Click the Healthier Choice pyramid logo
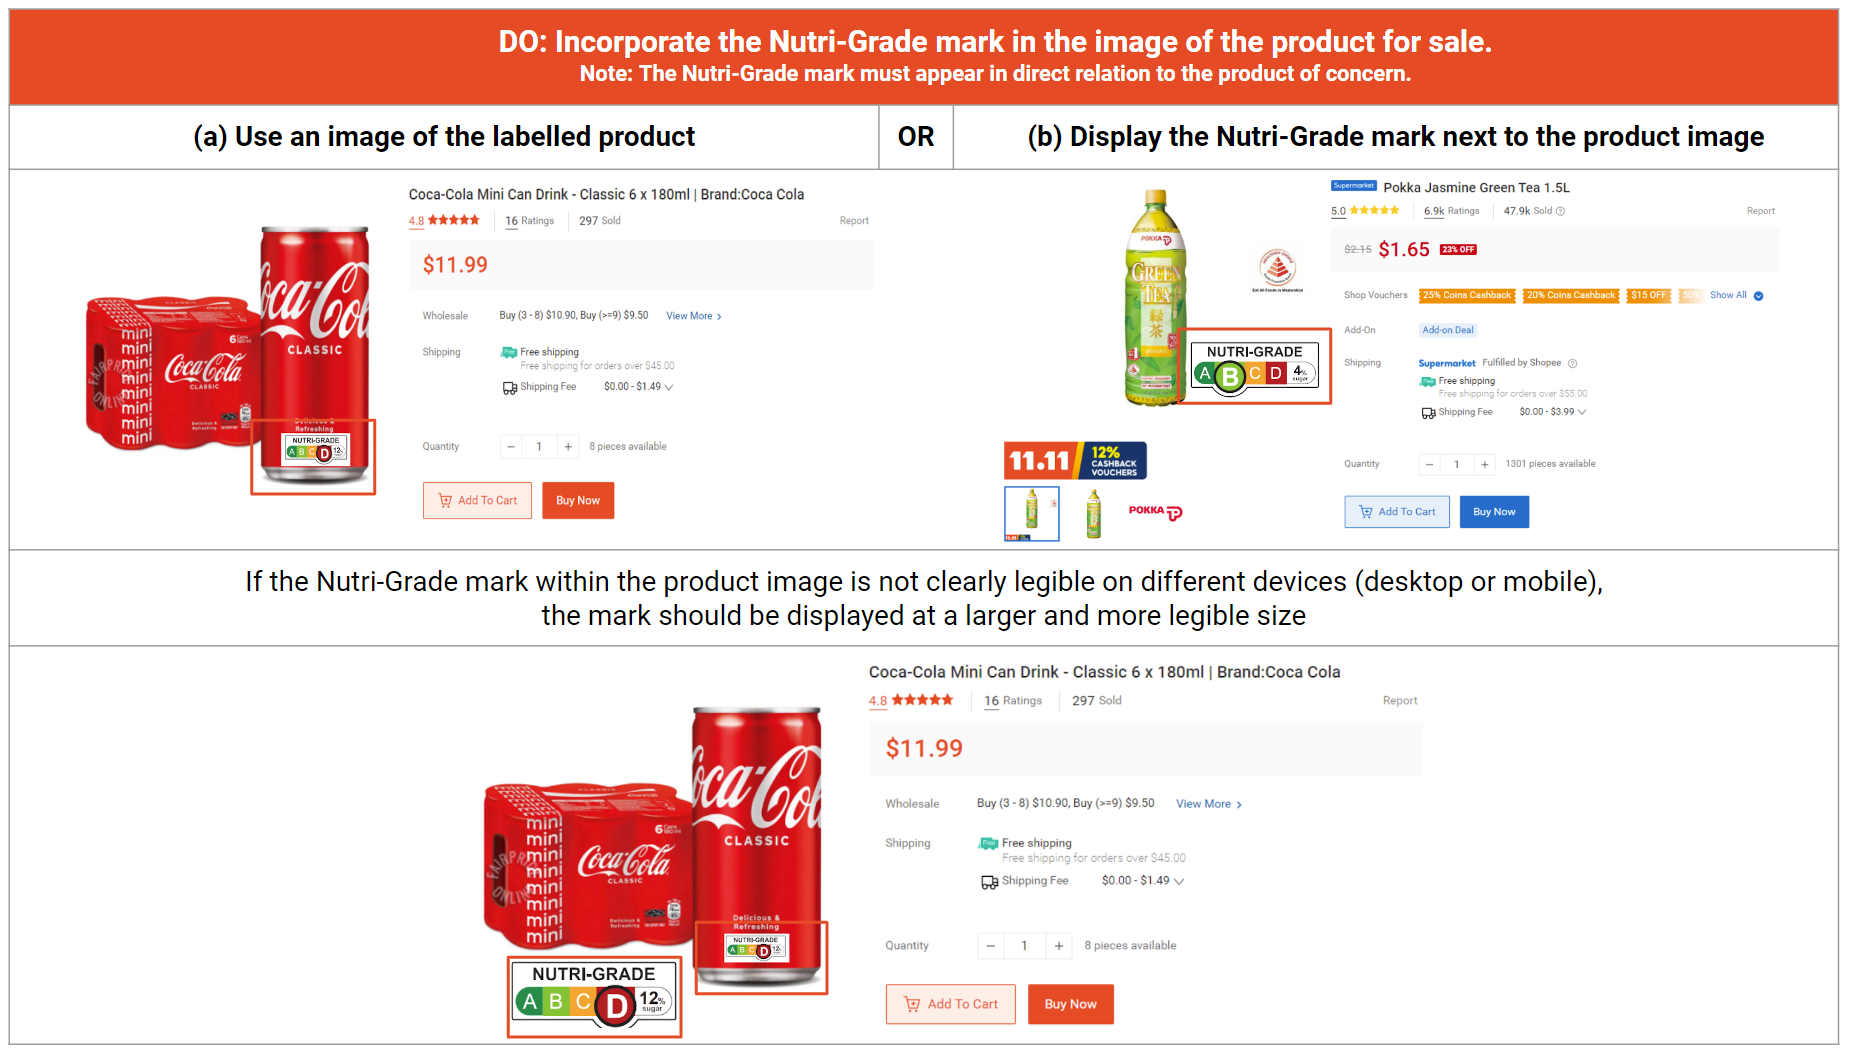This screenshot has width=1854, height=1051. pos(1277,269)
